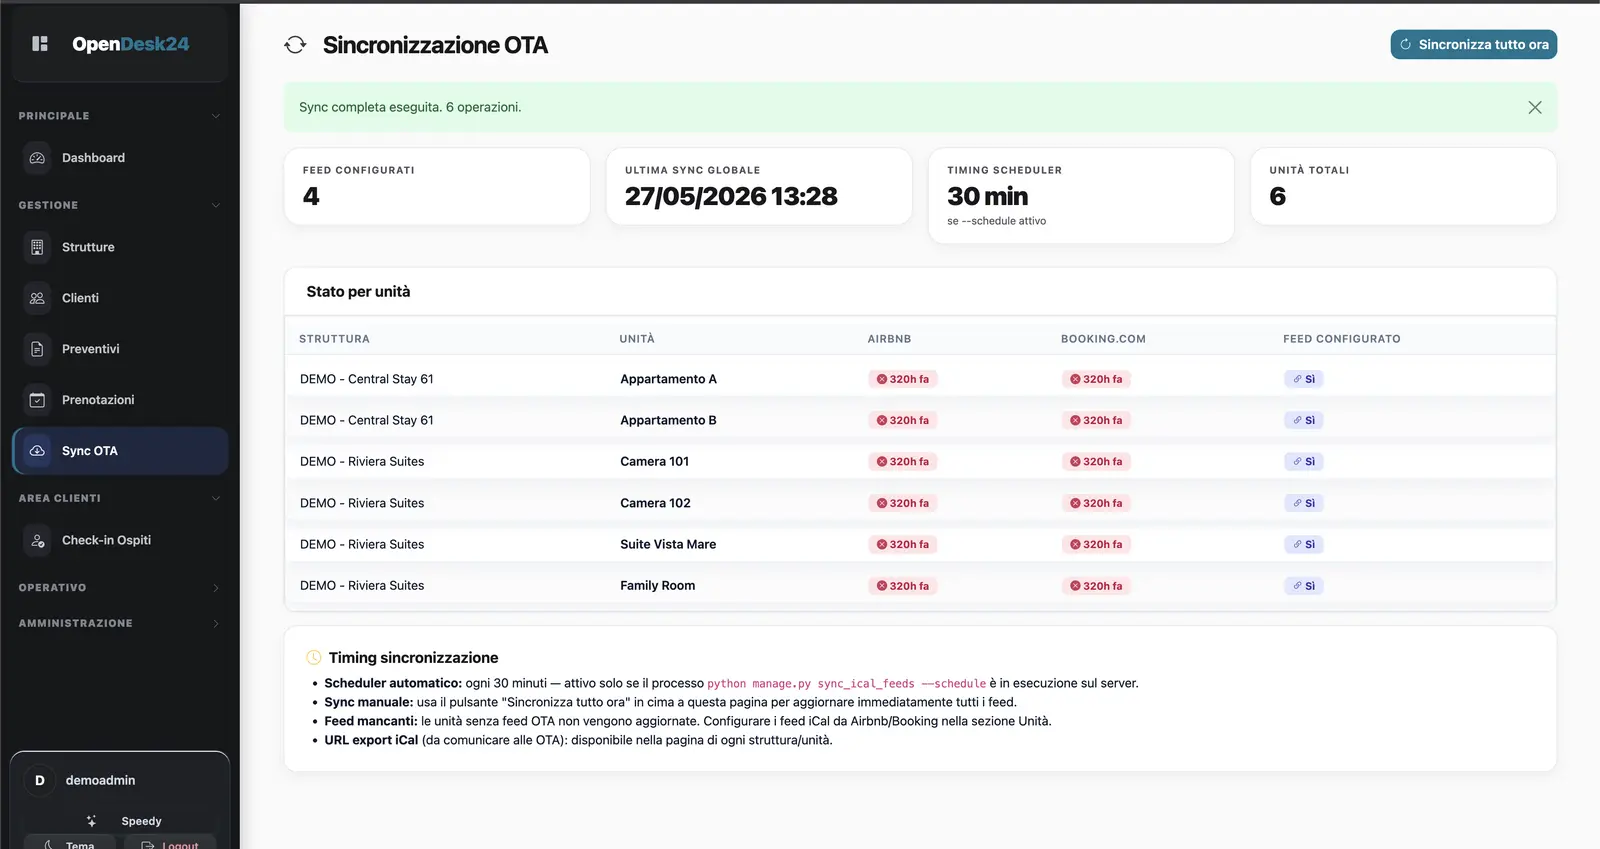1600x849 pixels.
Task: Click the sparkle icon next to Speedy
Action: (91, 821)
